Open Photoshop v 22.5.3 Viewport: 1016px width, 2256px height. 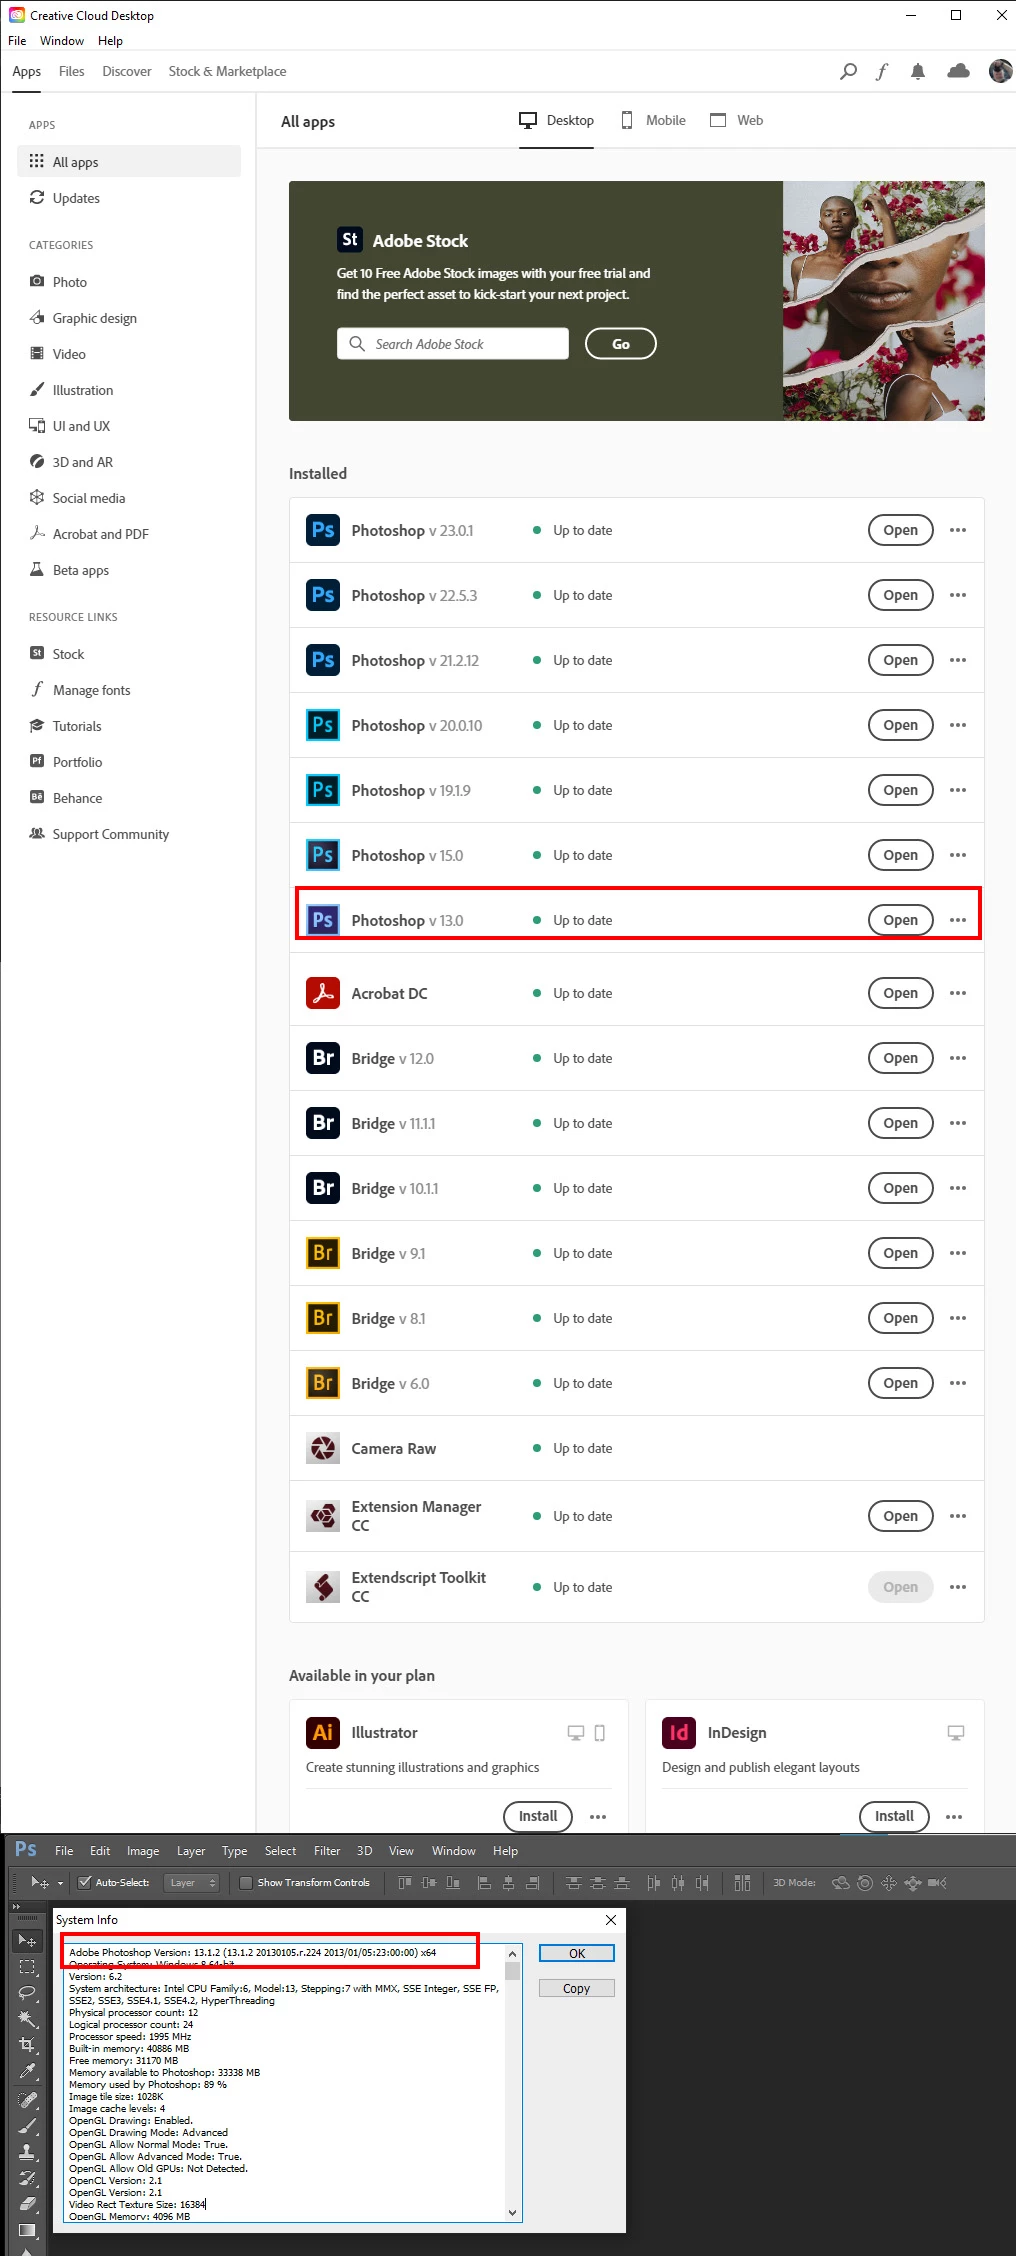[900, 595]
